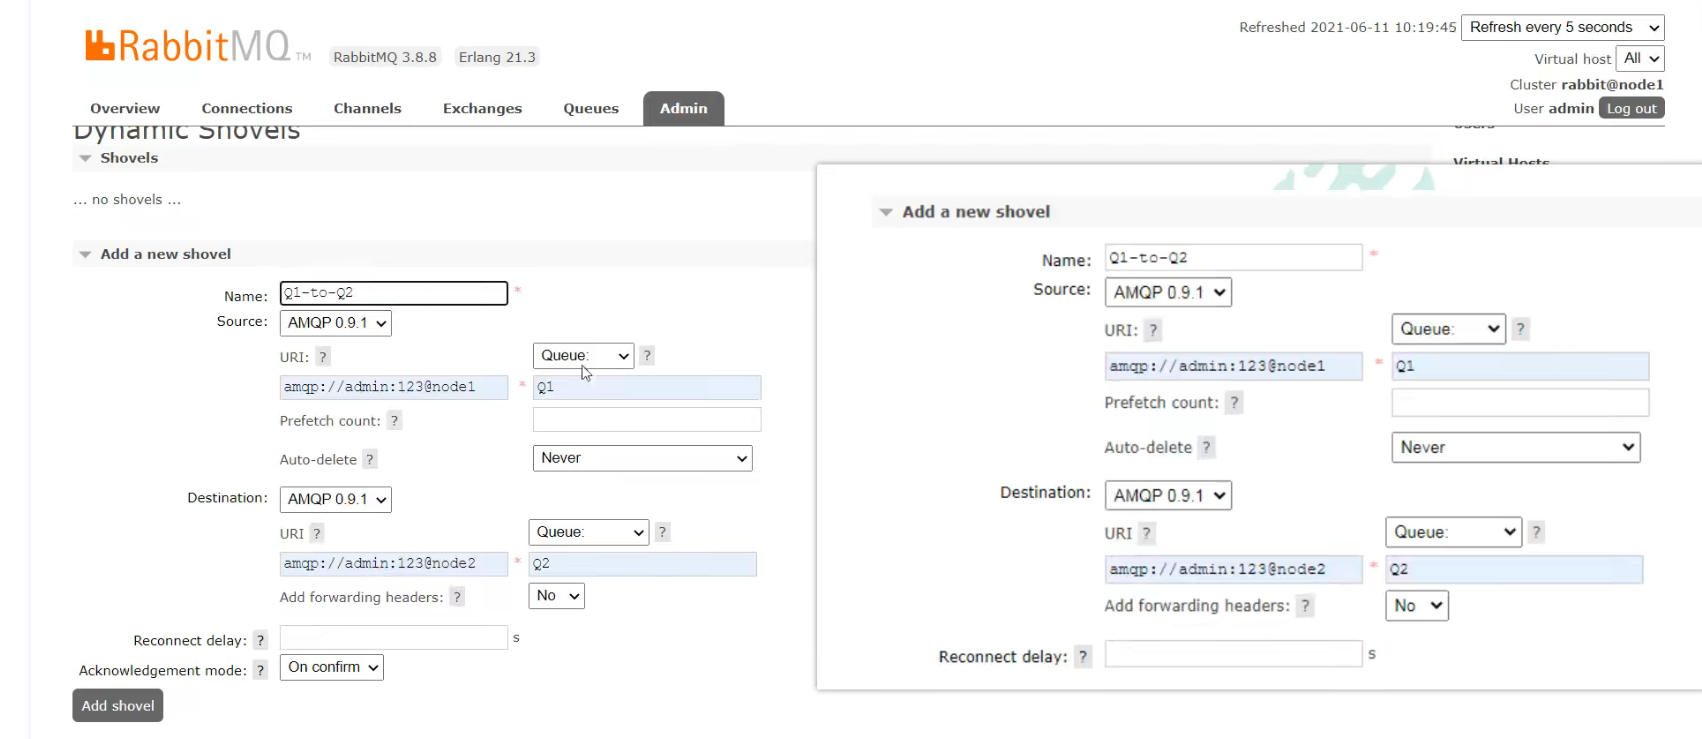Focus Reconnect delay field in enlarged panel
The width and height of the screenshot is (1702, 739).
pyautogui.click(x=1234, y=654)
